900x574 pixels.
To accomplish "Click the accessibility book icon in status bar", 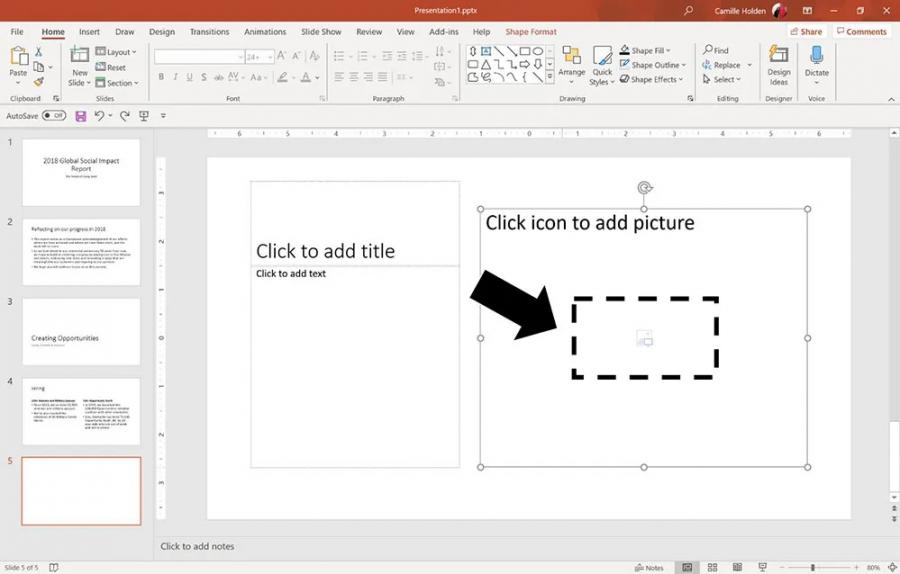I will point(53,567).
